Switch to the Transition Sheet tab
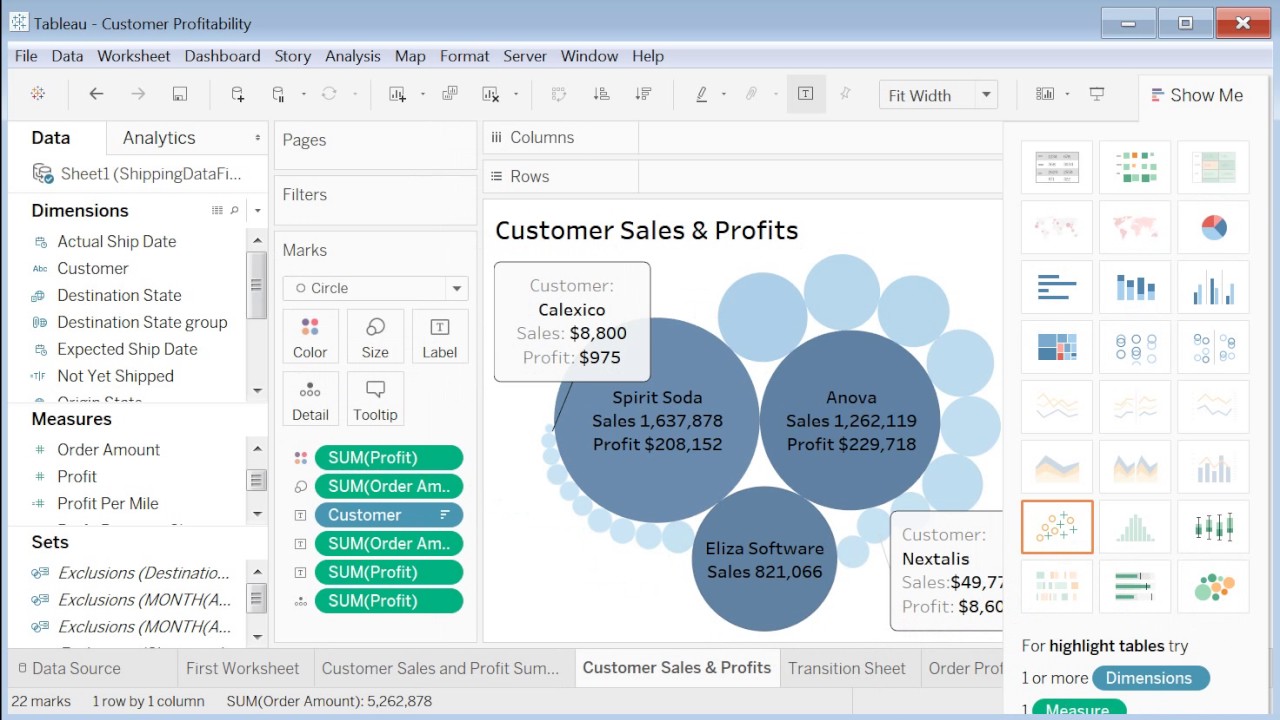Viewport: 1280px width, 720px height. click(846, 668)
